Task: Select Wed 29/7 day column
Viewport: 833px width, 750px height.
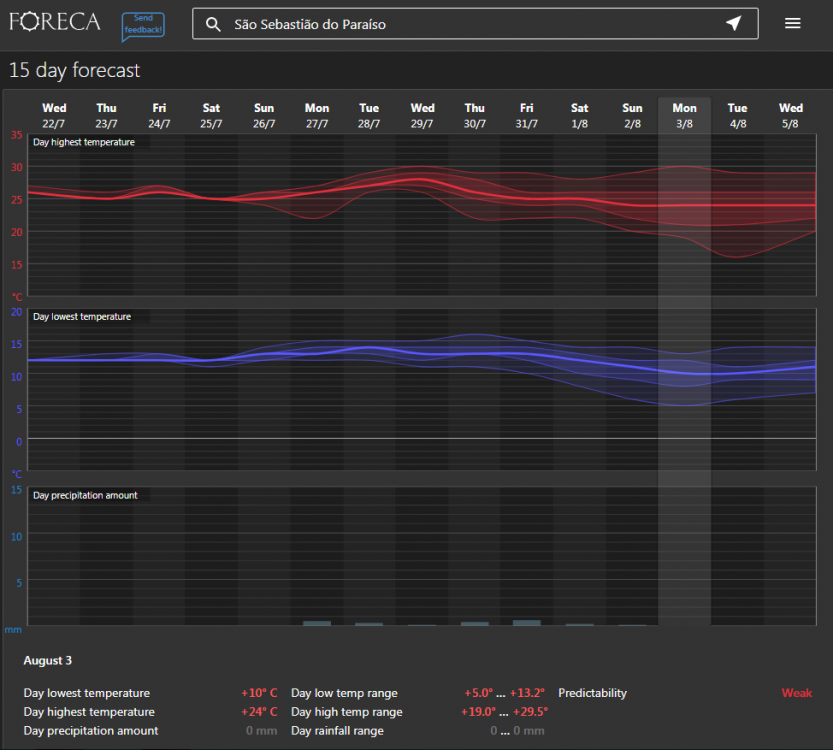Action: [422, 115]
